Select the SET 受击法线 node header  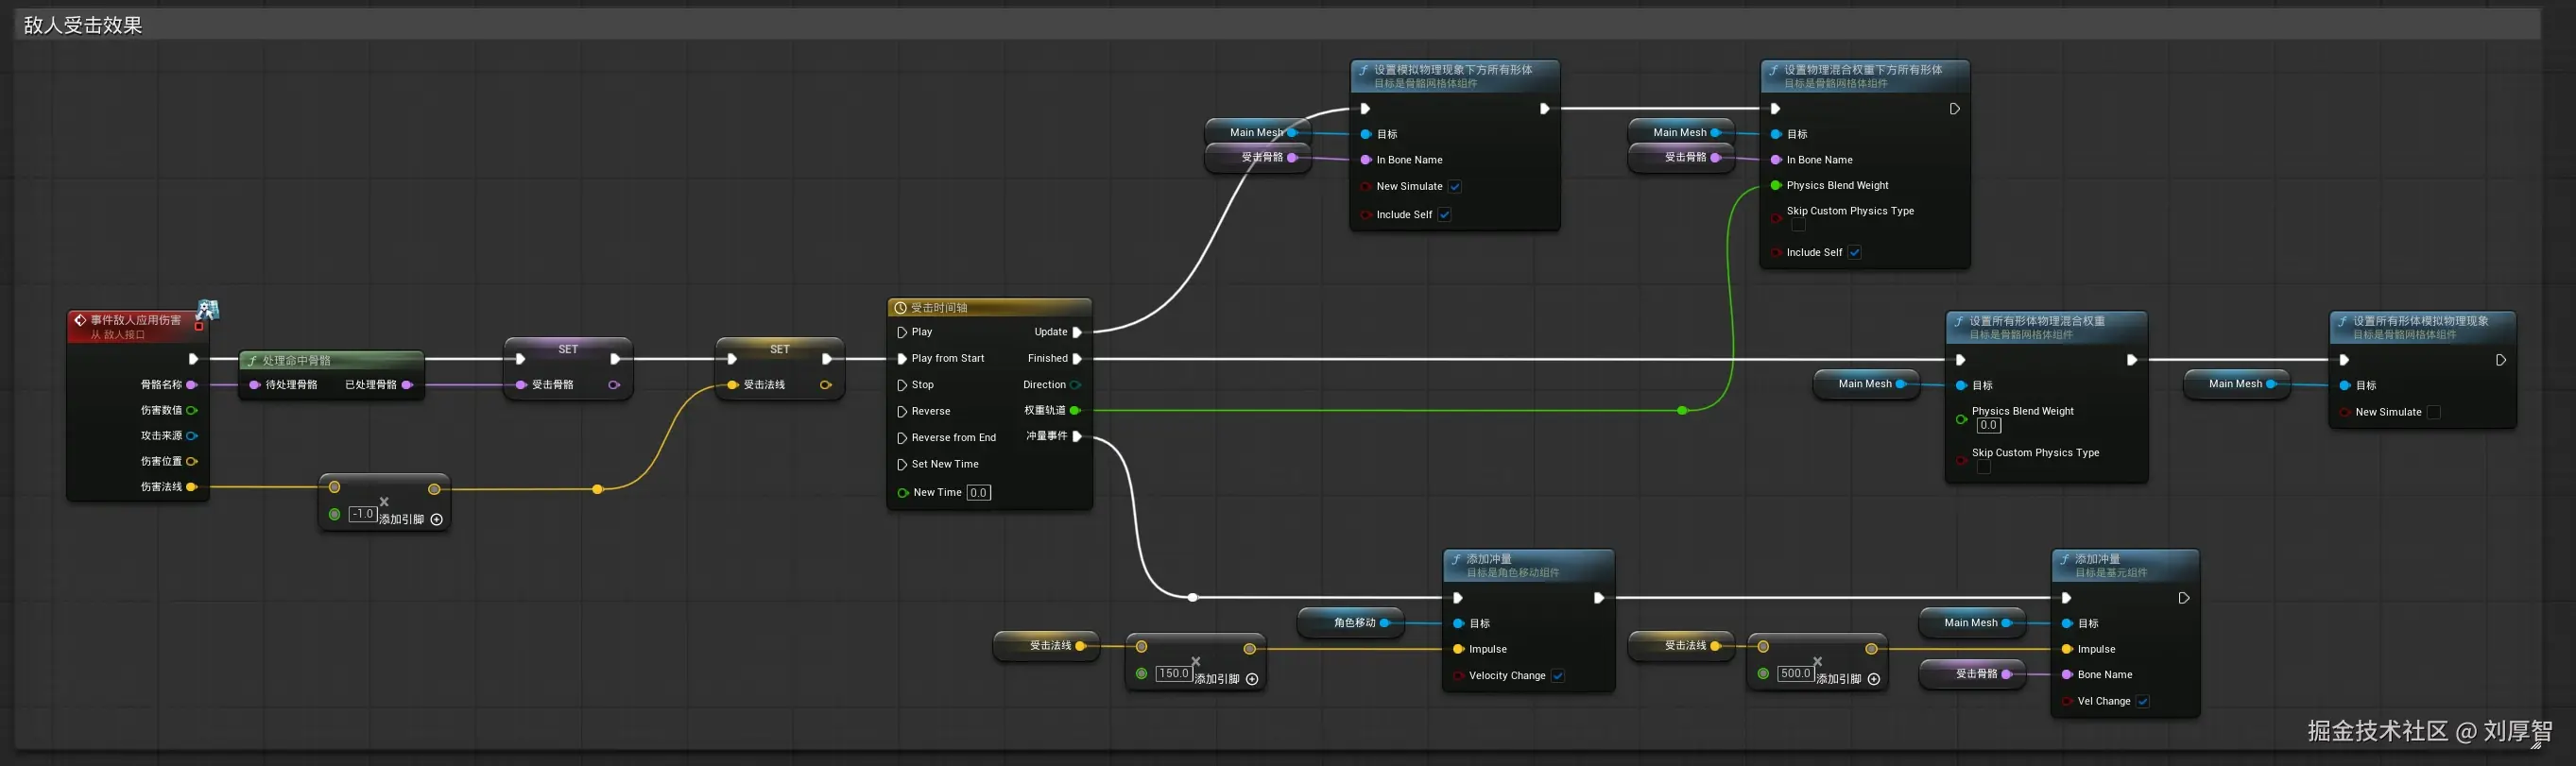(780, 350)
